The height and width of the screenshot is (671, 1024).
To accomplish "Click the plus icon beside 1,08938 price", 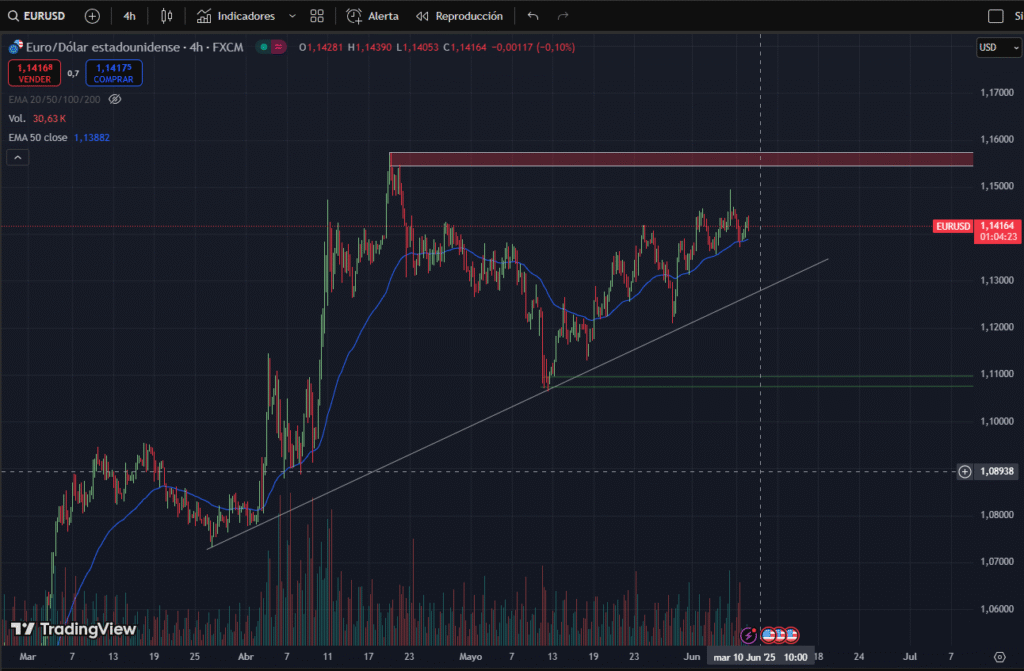I will coord(964,471).
